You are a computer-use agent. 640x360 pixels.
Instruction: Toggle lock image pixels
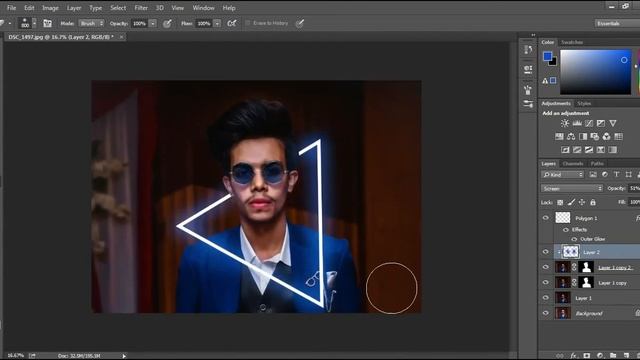[571, 202]
